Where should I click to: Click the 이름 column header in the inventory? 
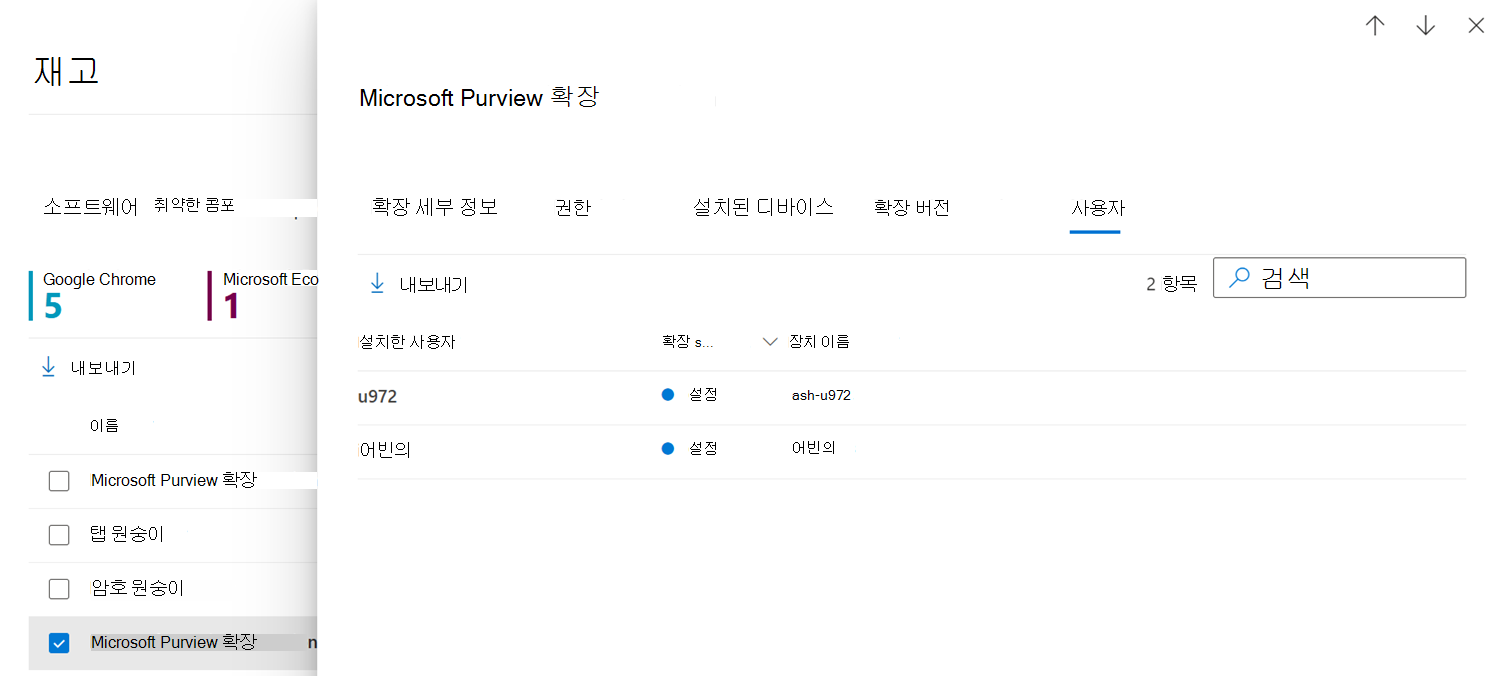coord(104,426)
